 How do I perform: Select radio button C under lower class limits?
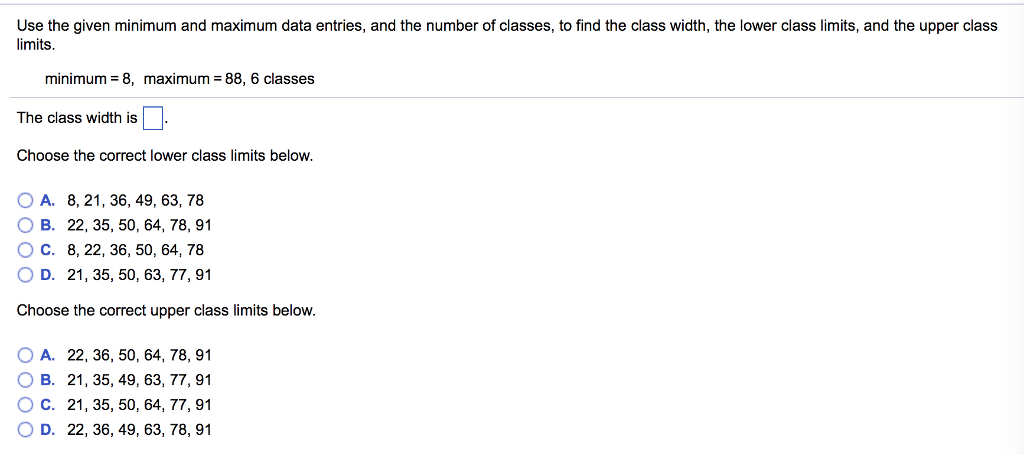click(x=25, y=250)
